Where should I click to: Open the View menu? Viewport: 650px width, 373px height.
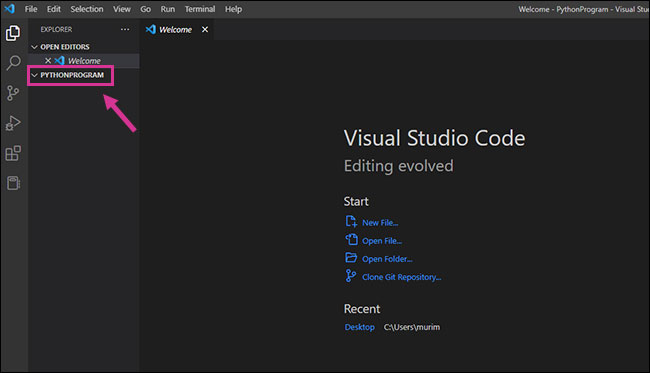122,9
